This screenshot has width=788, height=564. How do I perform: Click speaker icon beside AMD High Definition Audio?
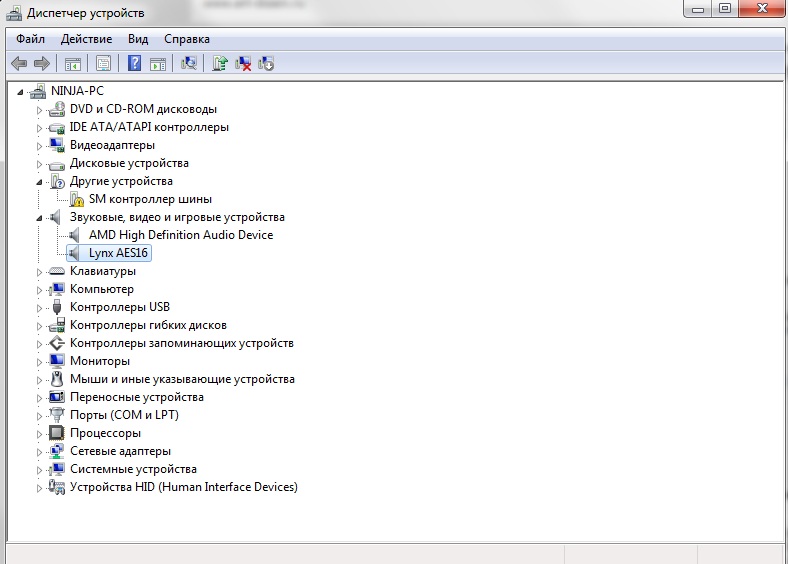tap(74, 235)
